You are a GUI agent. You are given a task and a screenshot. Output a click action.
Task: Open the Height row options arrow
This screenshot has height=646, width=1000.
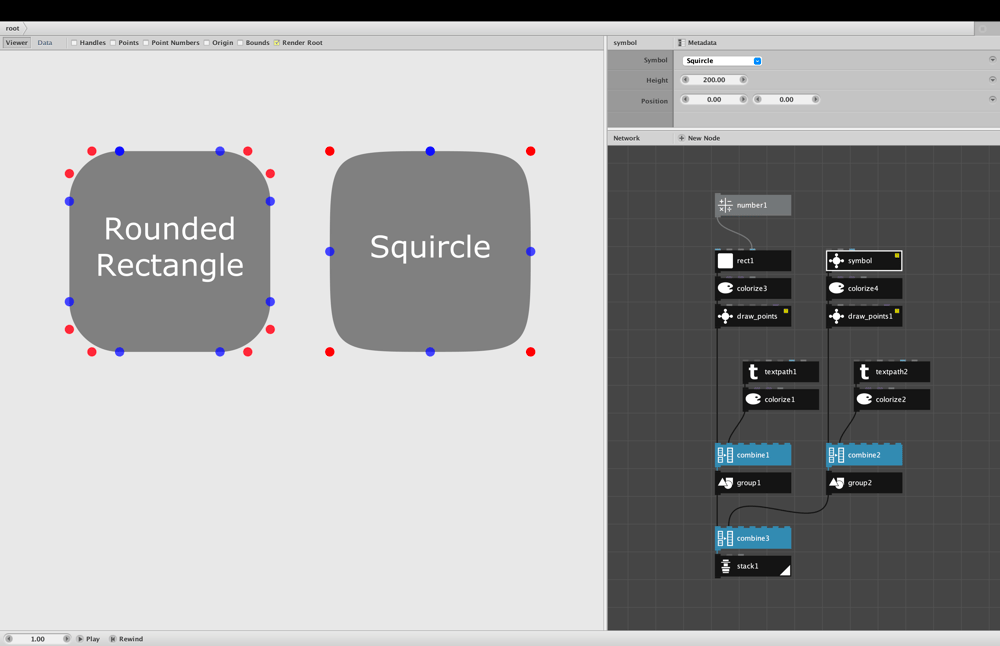[992, 80]
